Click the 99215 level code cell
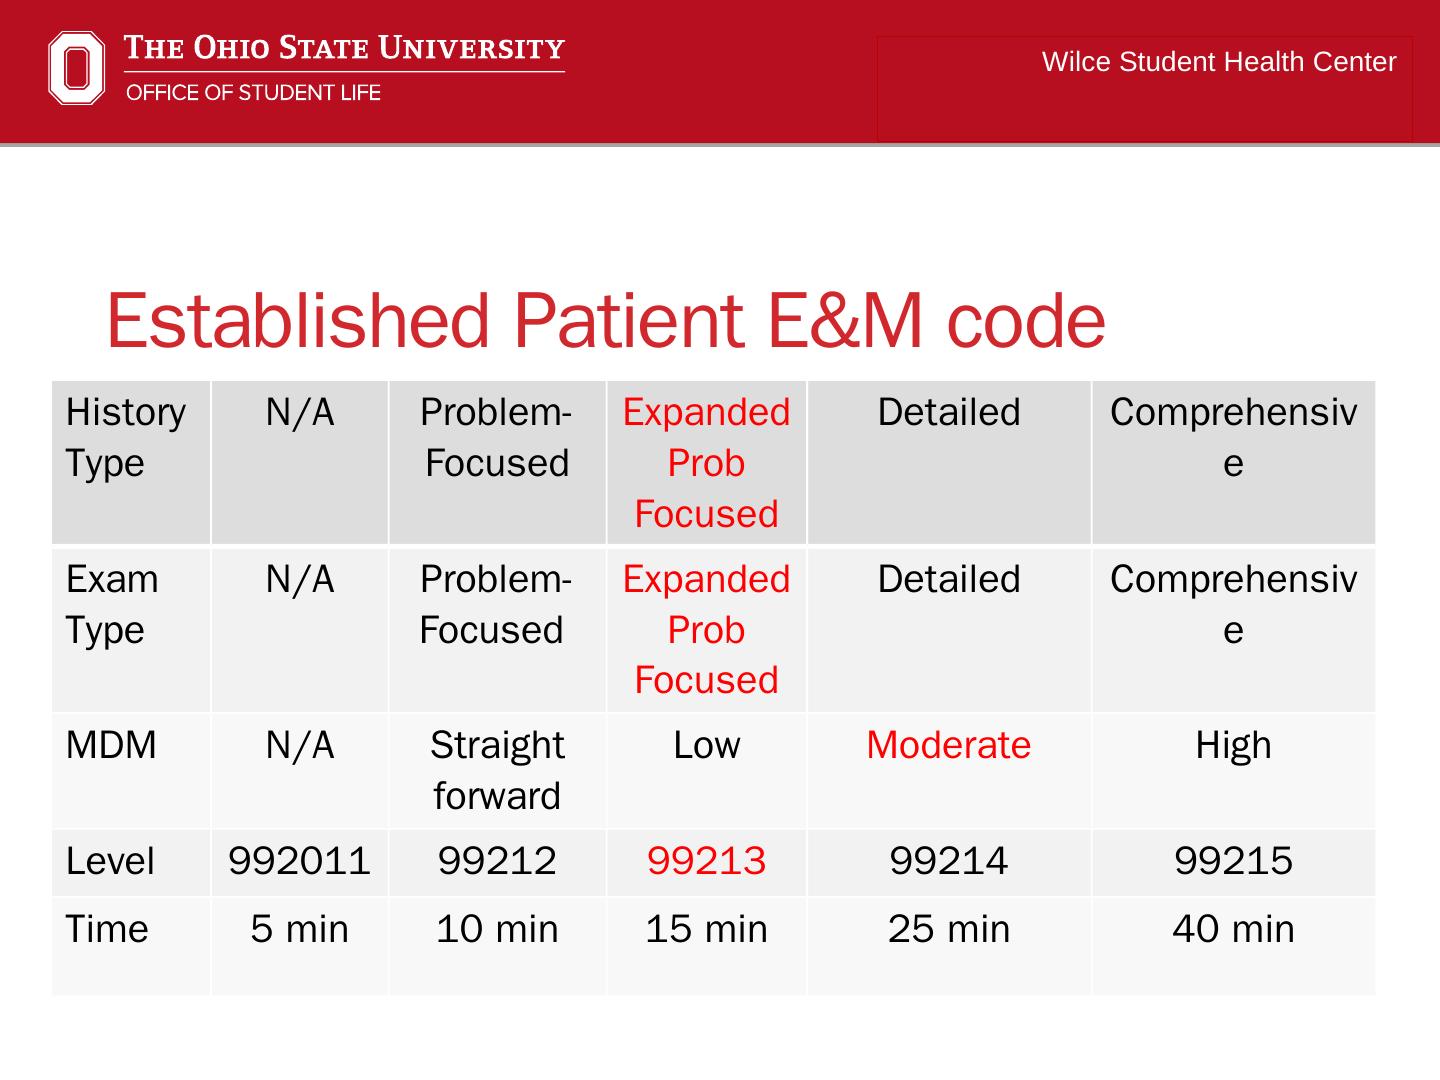The height and width of the screenshot is (1080, 1440). click(1233, 861)
